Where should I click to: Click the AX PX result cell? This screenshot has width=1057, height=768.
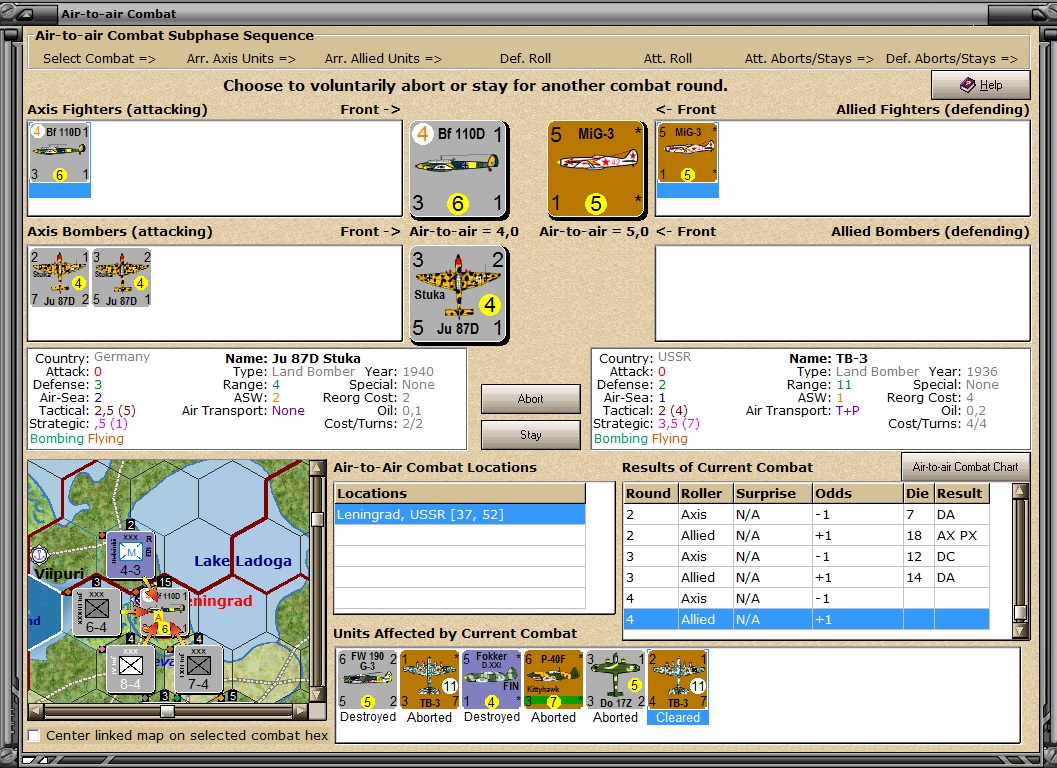tap(961, 535)
